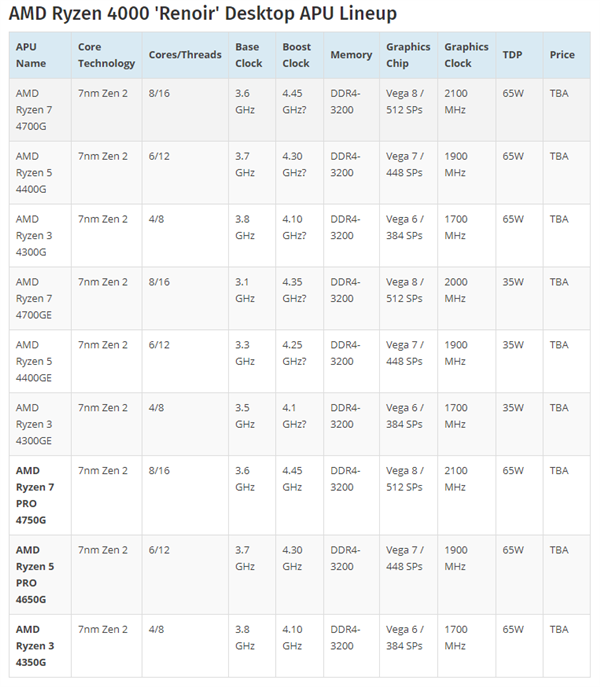Screen dimensions: 600x687
Task: Click the bold AMD Ryzen 3 4350G name
Action: [x=33, y=646]
